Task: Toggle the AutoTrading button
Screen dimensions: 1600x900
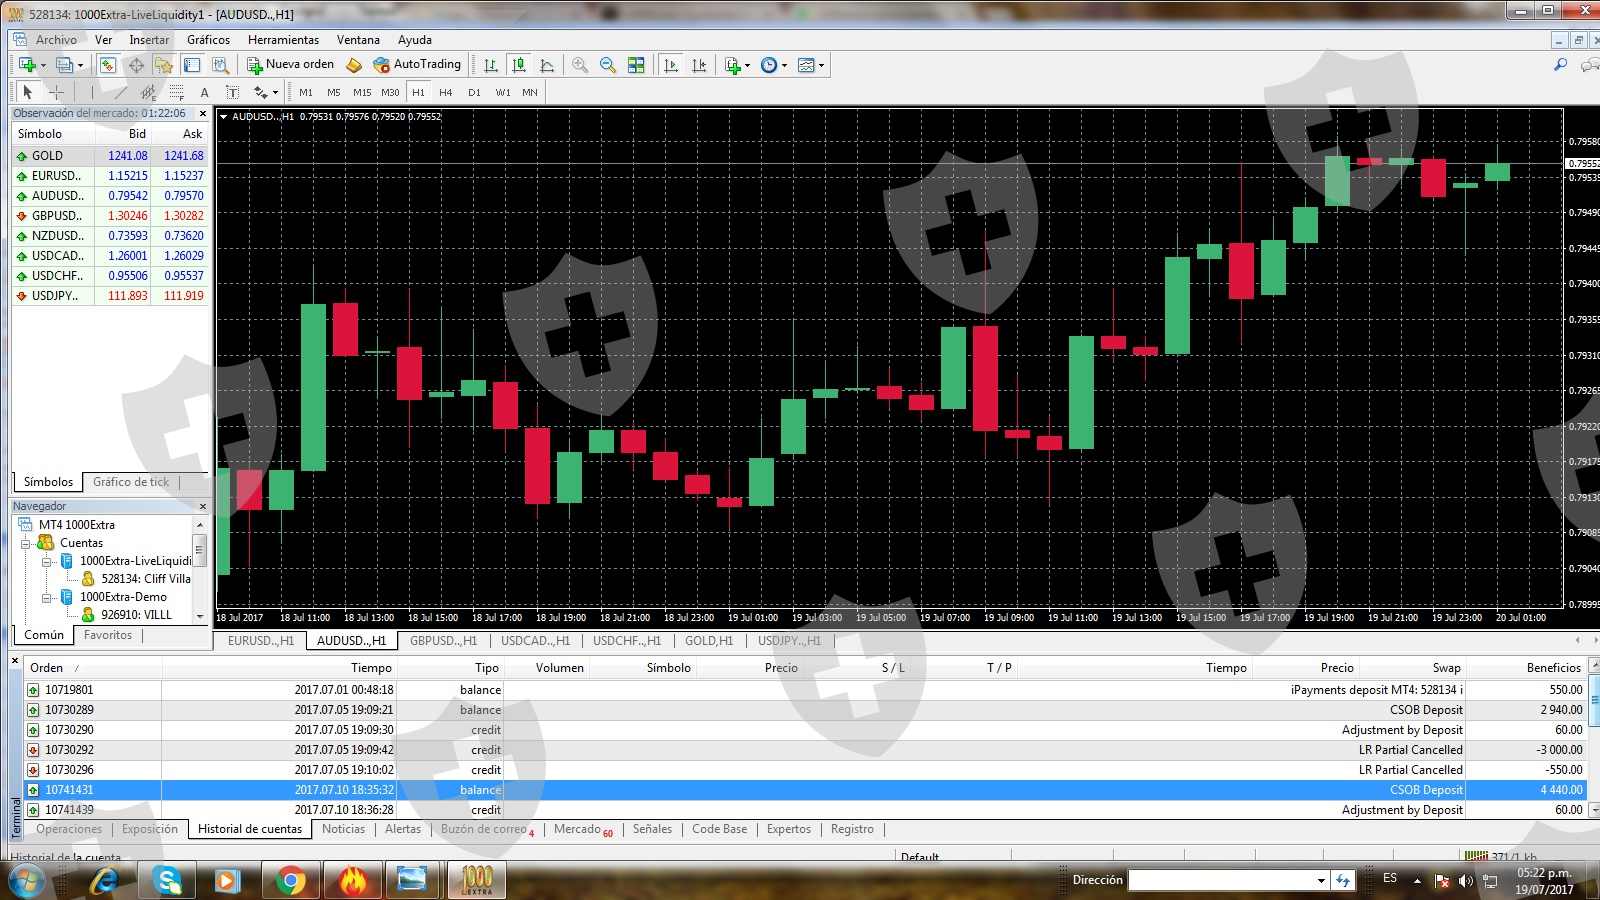Action: tap(417, 64)
